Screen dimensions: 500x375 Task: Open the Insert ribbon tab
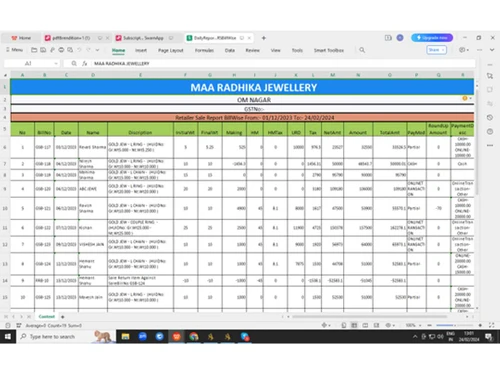[x=141, y=50]
